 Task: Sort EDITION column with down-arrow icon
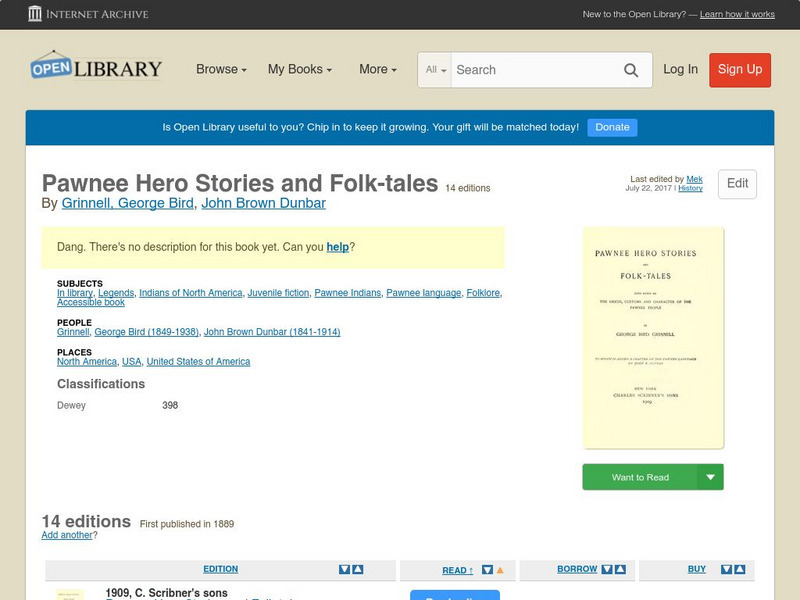click(344, 569)
